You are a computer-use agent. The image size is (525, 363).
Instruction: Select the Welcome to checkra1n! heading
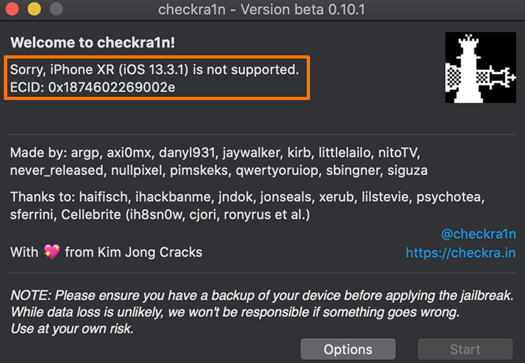(92, 43)
